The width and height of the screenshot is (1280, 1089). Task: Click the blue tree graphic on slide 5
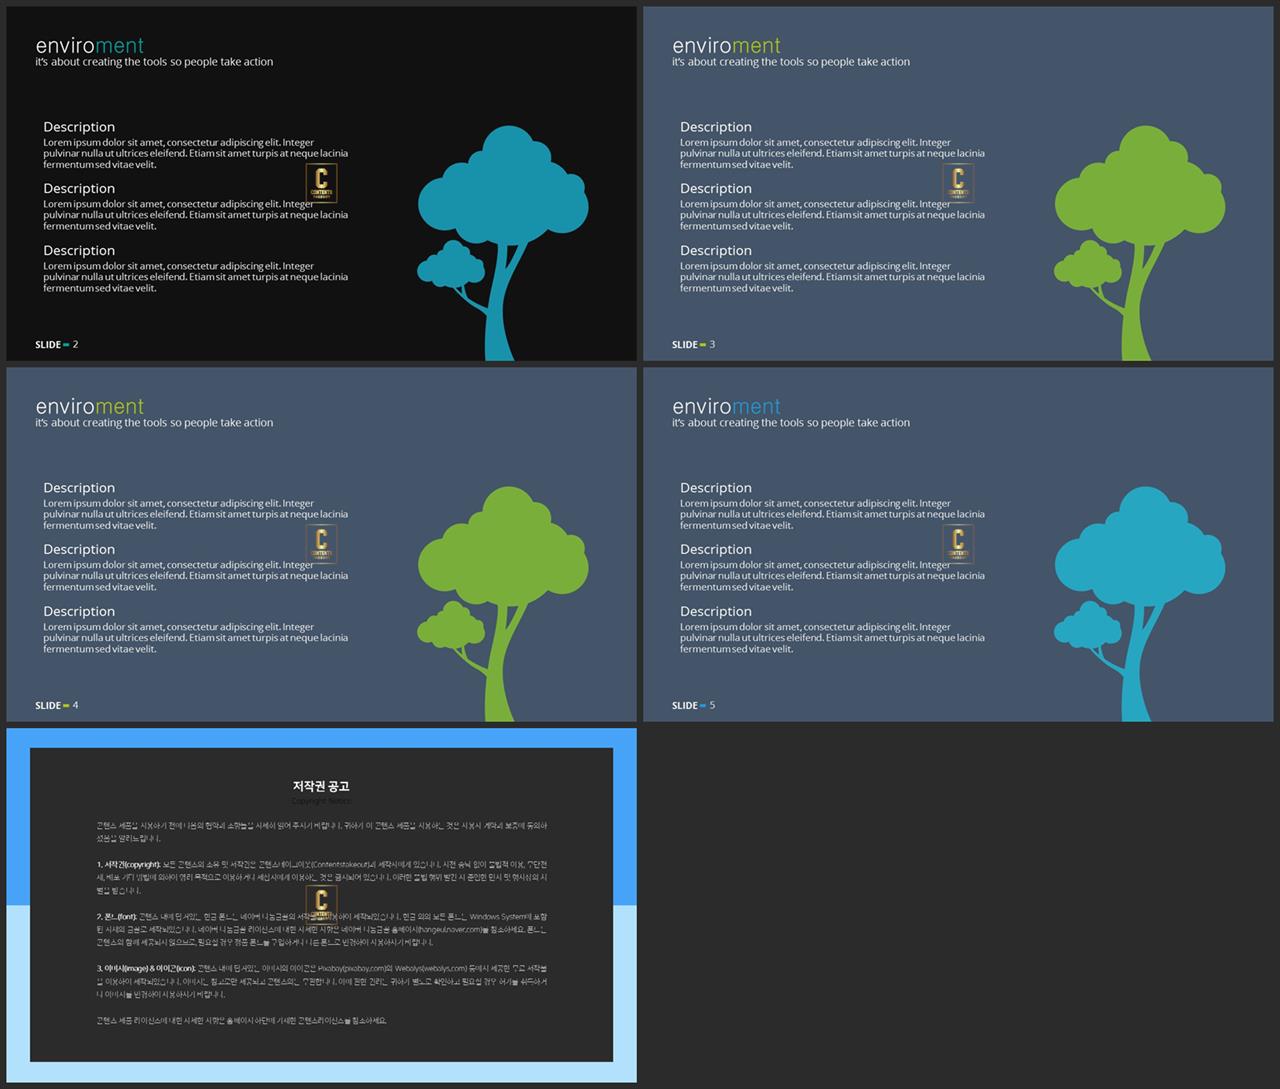[1139, 604]
